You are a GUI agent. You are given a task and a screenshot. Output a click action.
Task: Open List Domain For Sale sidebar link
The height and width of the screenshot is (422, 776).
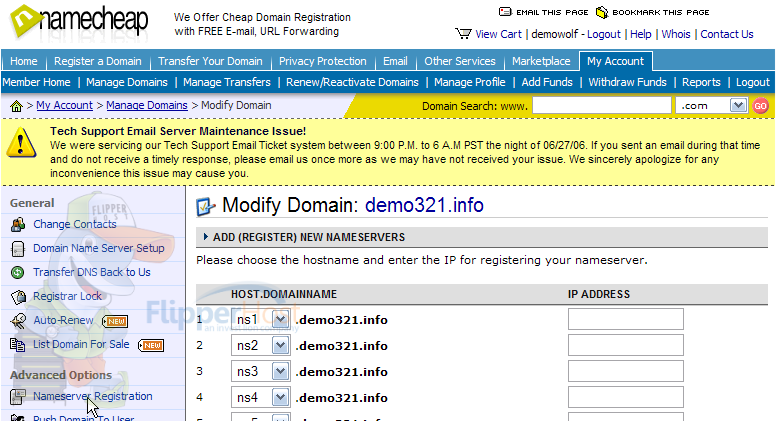pyautogui.click(x=81, y=344)
